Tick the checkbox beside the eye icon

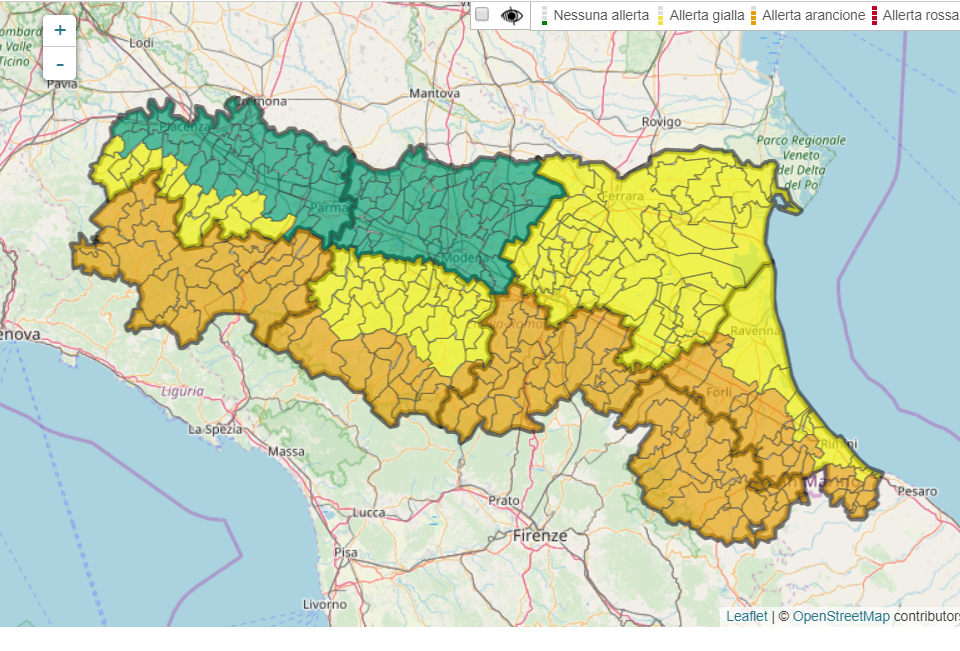click(482, 14)
